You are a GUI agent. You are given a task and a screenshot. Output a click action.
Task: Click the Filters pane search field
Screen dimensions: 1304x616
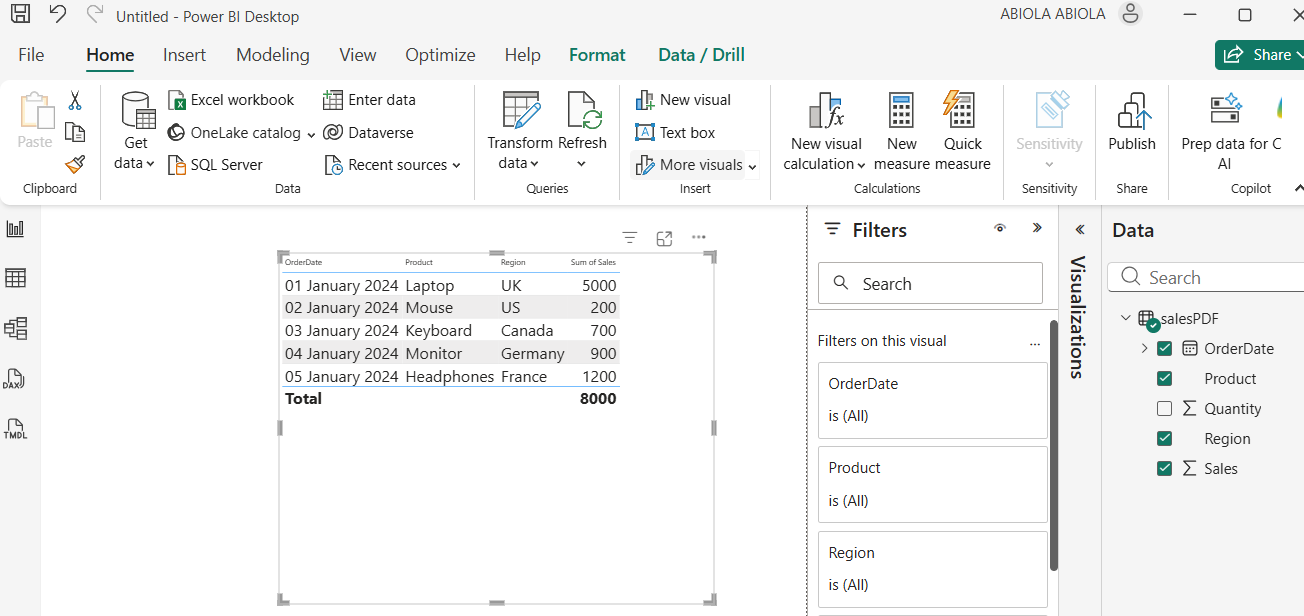coord(930,284)
